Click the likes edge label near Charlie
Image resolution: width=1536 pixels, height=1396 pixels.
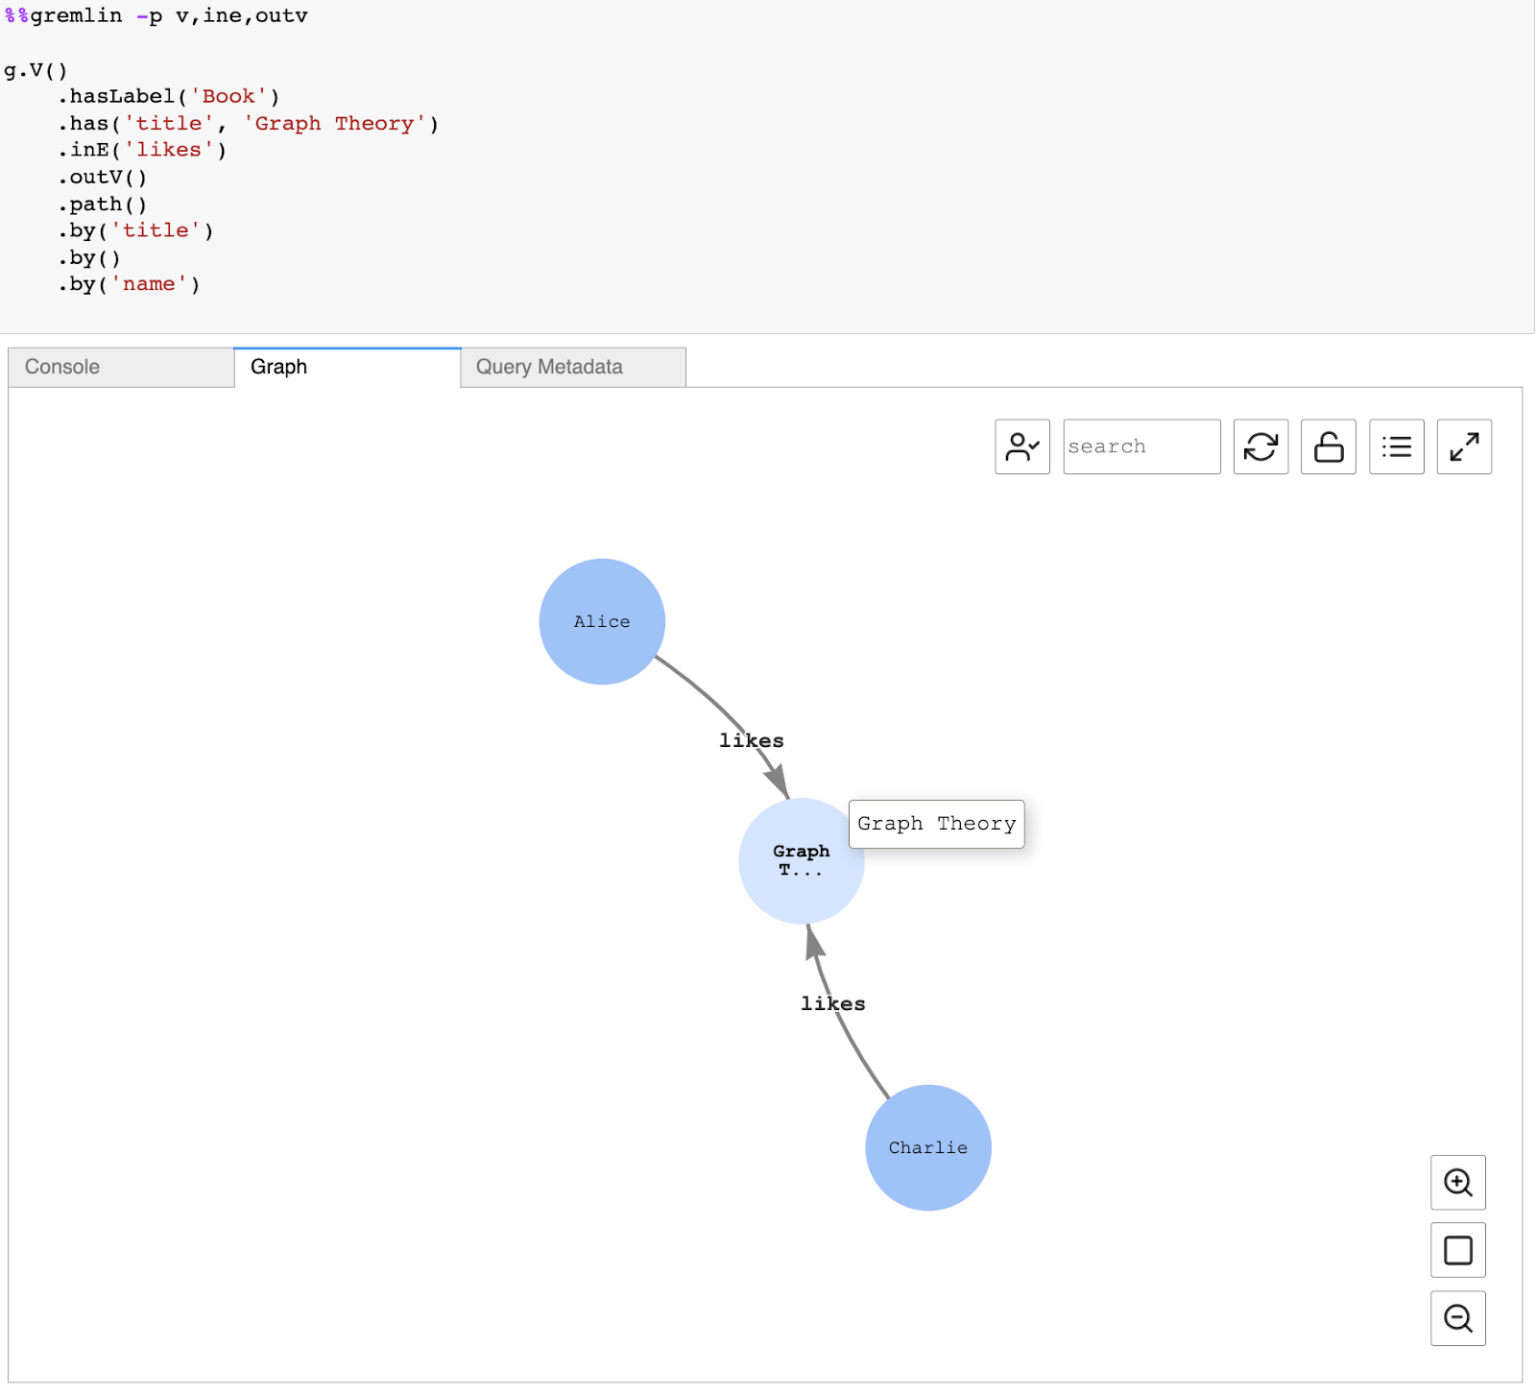pyautogui.click(x=833, y=1003)
